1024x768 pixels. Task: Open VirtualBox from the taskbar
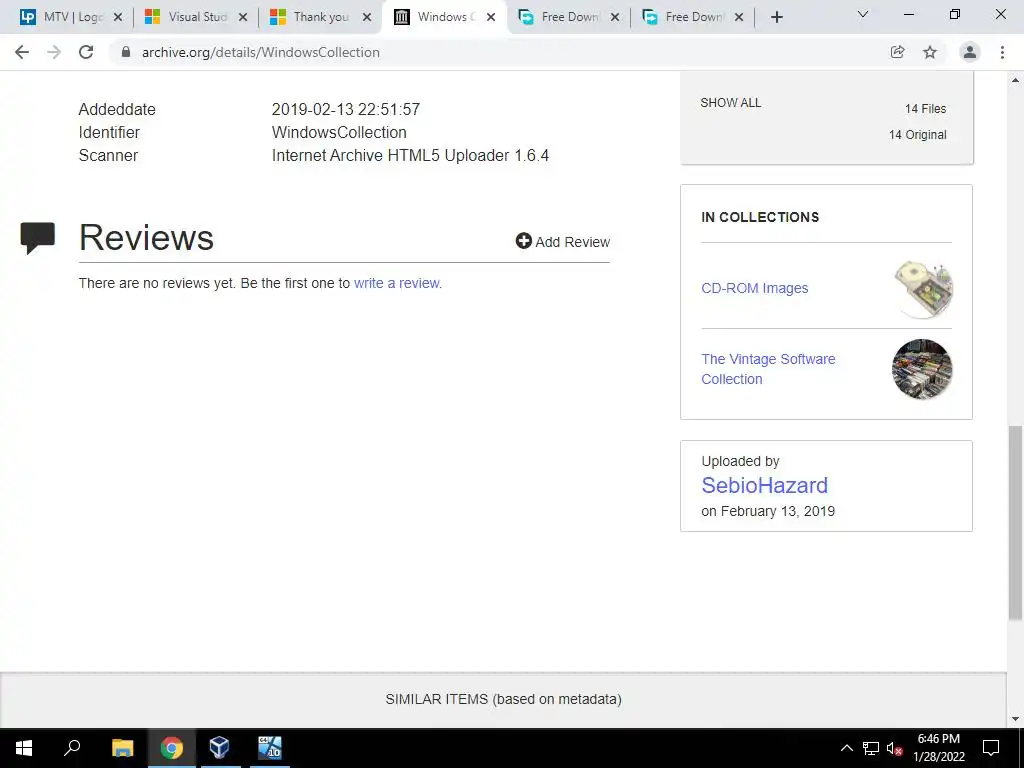tap(219, 748)
